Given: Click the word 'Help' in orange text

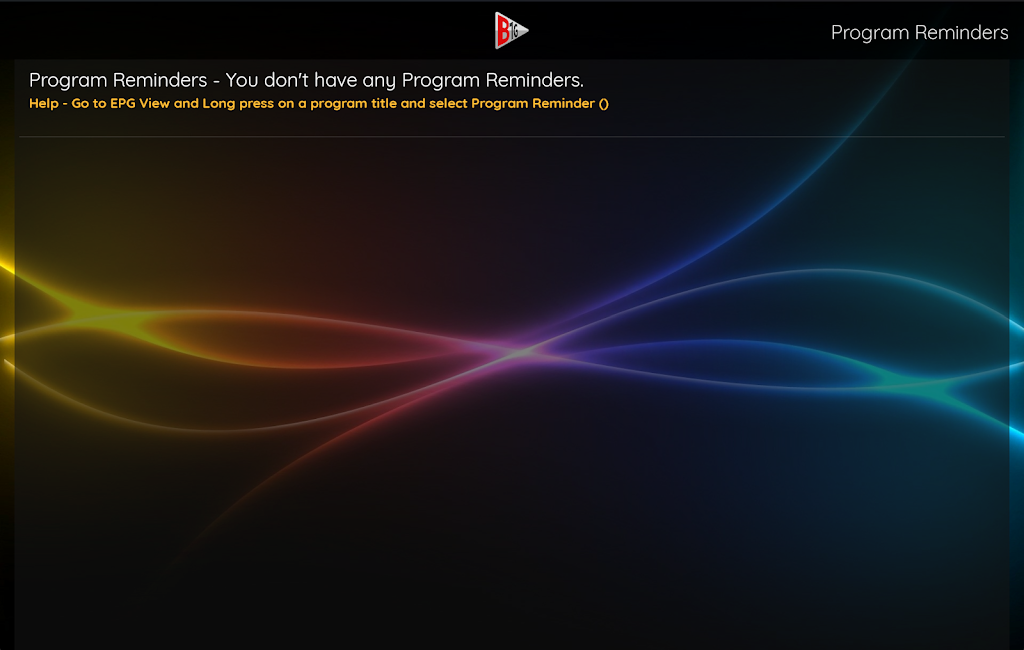Looking at the screenshot, I should (43, 103).
